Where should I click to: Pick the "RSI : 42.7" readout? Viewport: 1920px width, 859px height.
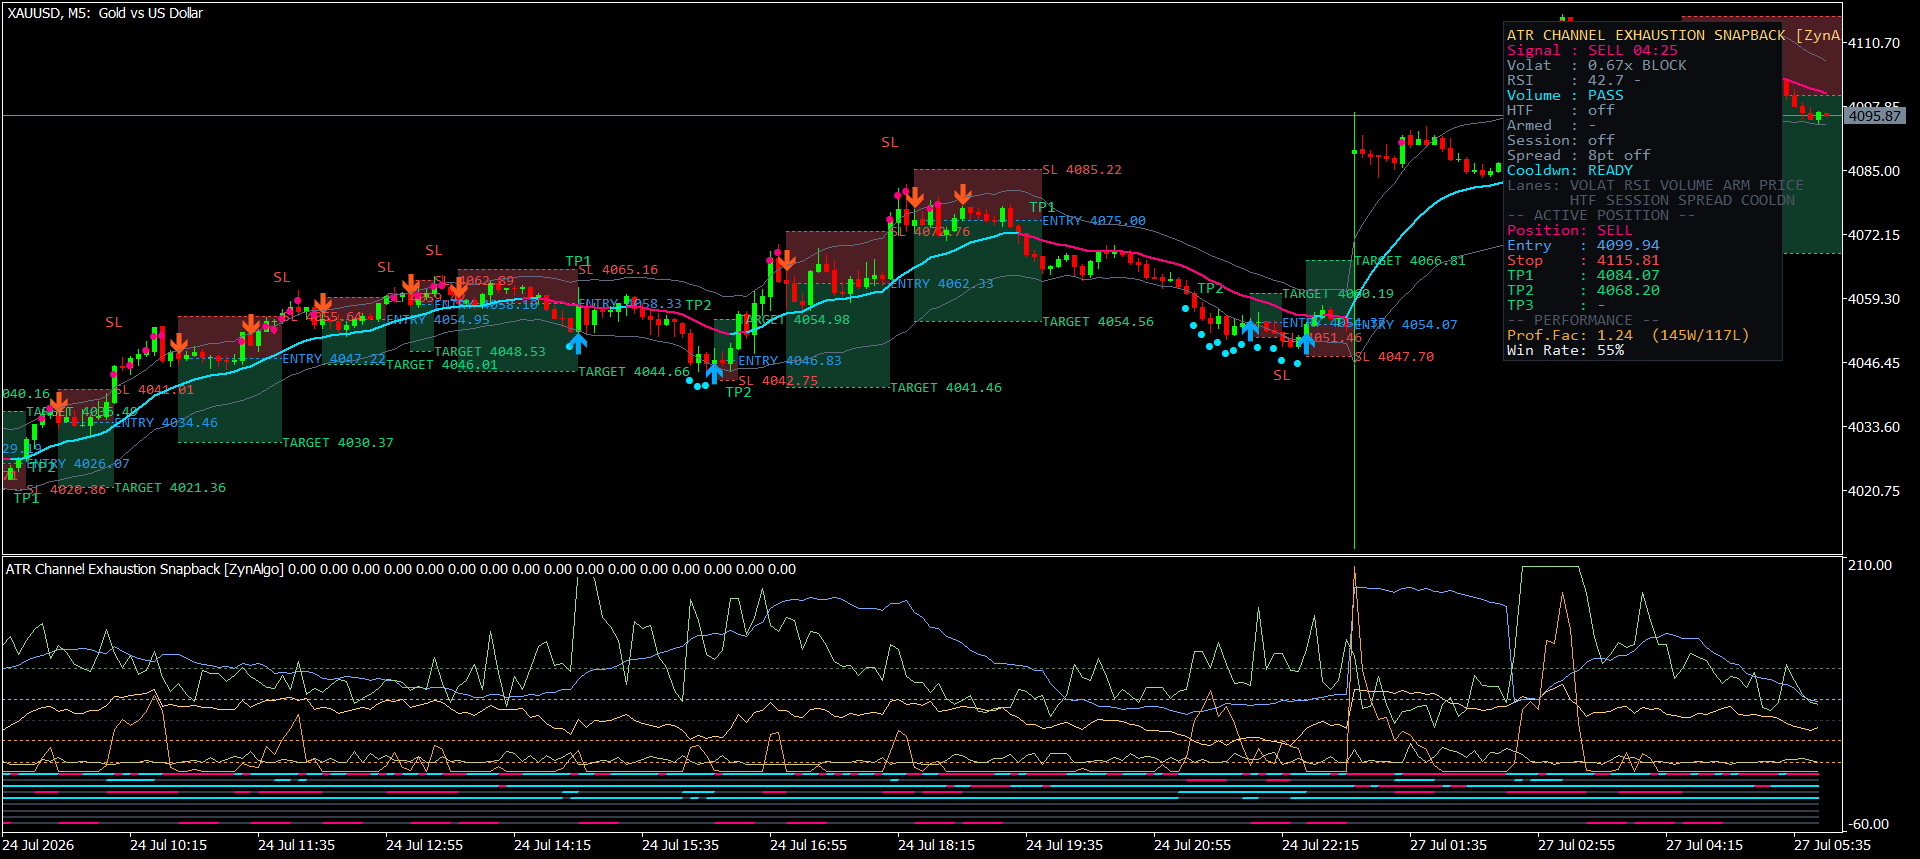(1573, 80)
